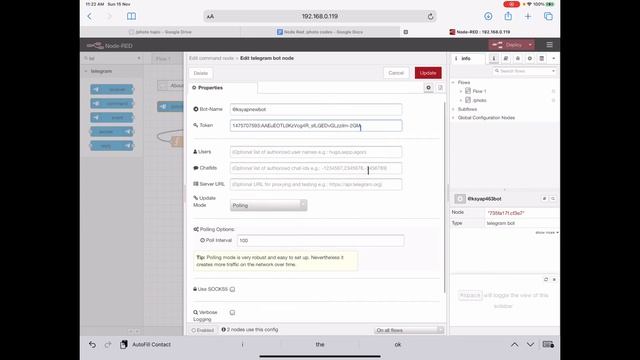640x360 pixels.
Task: Click the Poll Interval input field
Action: click(x=321, y=240)
